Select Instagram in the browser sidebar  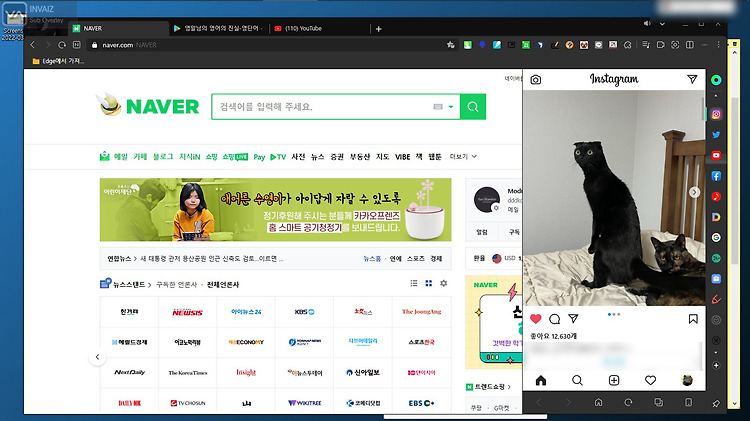tap(716, 114)
